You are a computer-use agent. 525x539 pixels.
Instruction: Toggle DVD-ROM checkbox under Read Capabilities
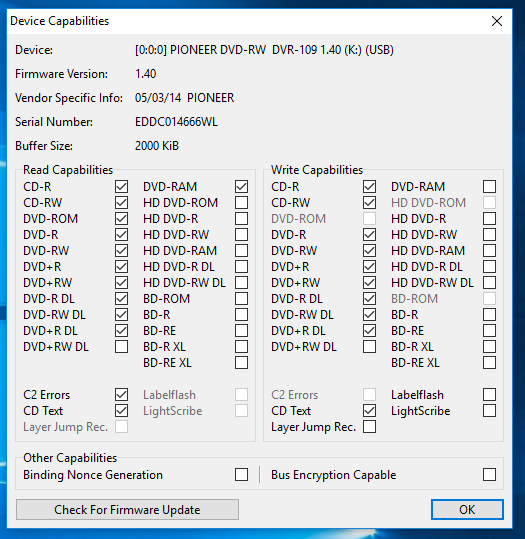(x=121, y=219)
